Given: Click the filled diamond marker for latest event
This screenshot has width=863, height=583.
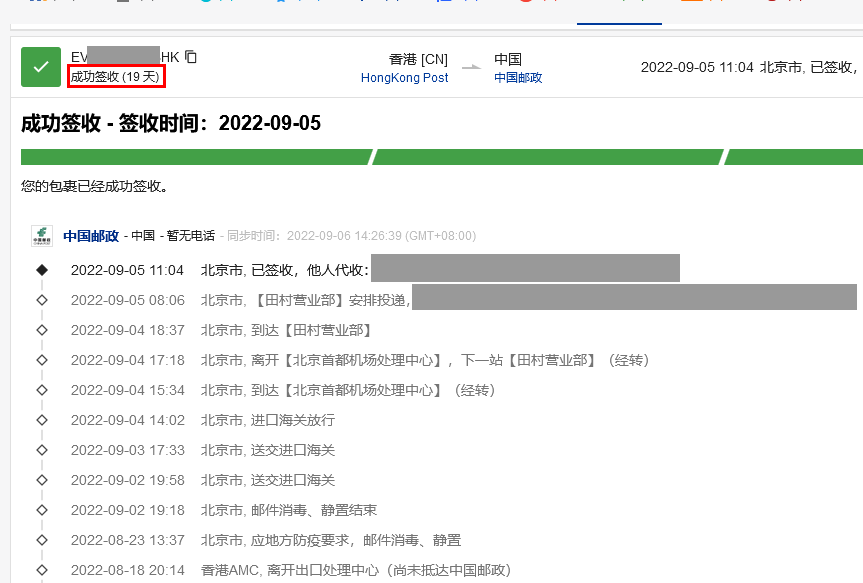Looking at the screenshot, I should pos(42,270).
